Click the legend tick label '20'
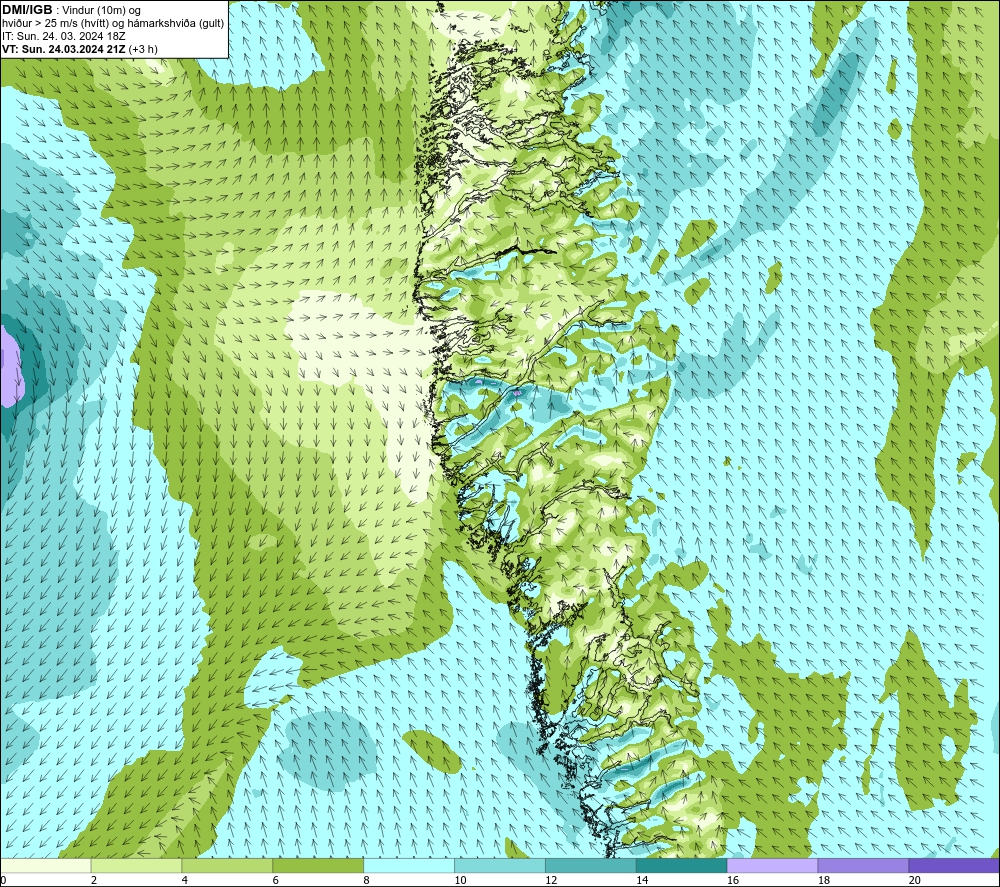Screen dimensions: 1000x887 914,880
